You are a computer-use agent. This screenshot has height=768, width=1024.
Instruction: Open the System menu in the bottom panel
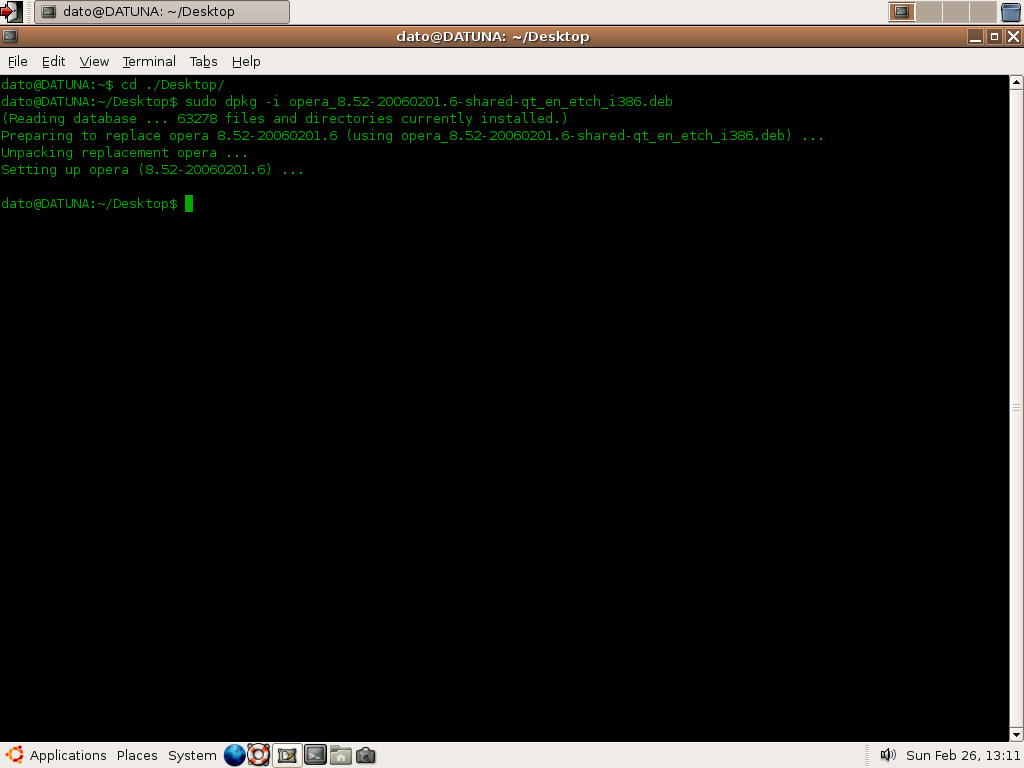pos(192,756)
